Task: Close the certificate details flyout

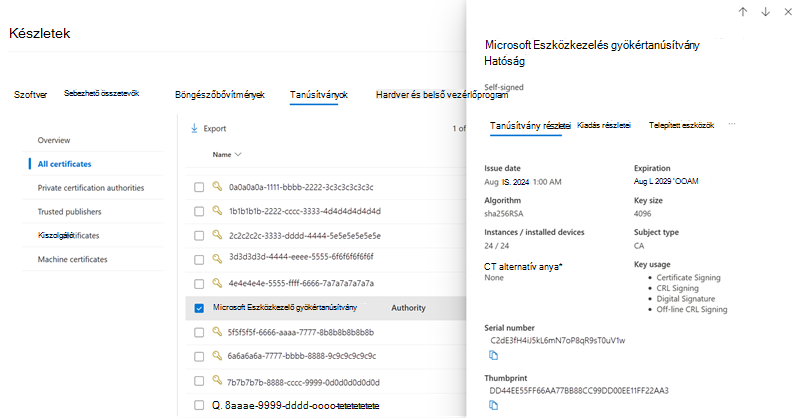Action: tap(788, 12)
